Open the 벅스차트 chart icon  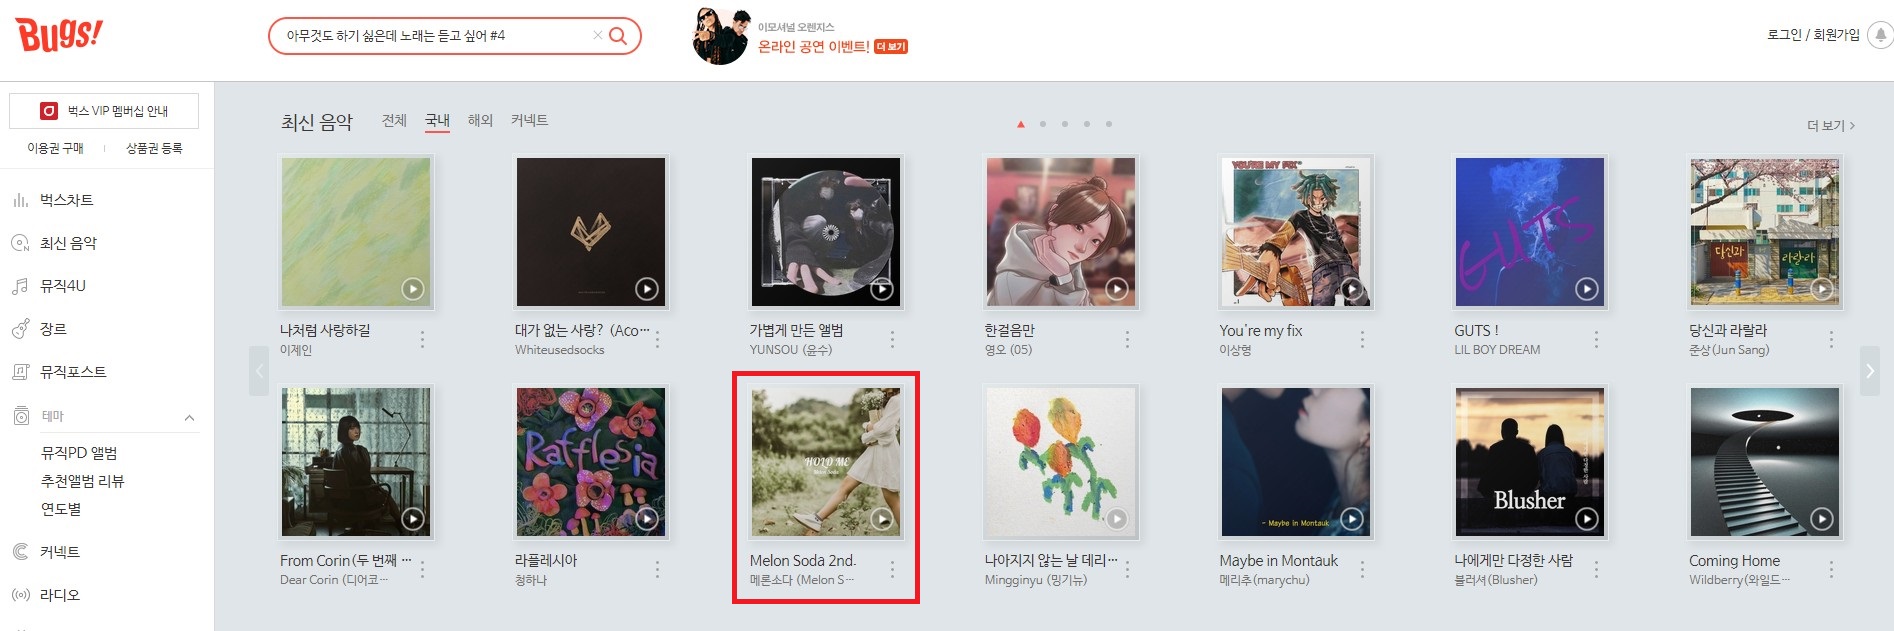pyautogui.click(x=20, y=200)
